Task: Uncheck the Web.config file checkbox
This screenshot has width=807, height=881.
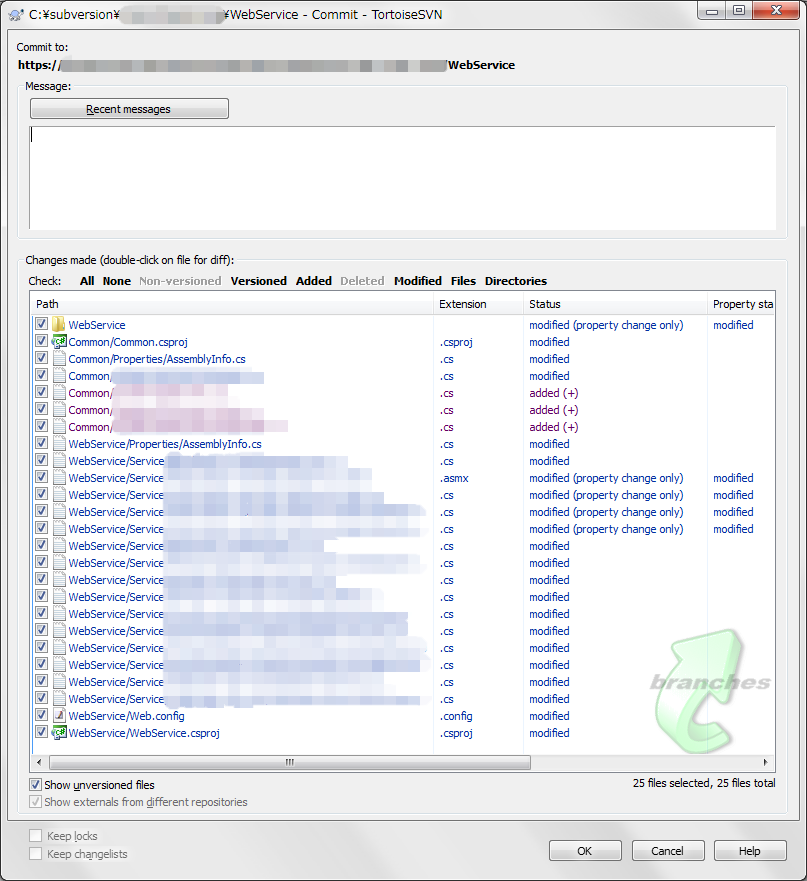Action: point(41,716)
